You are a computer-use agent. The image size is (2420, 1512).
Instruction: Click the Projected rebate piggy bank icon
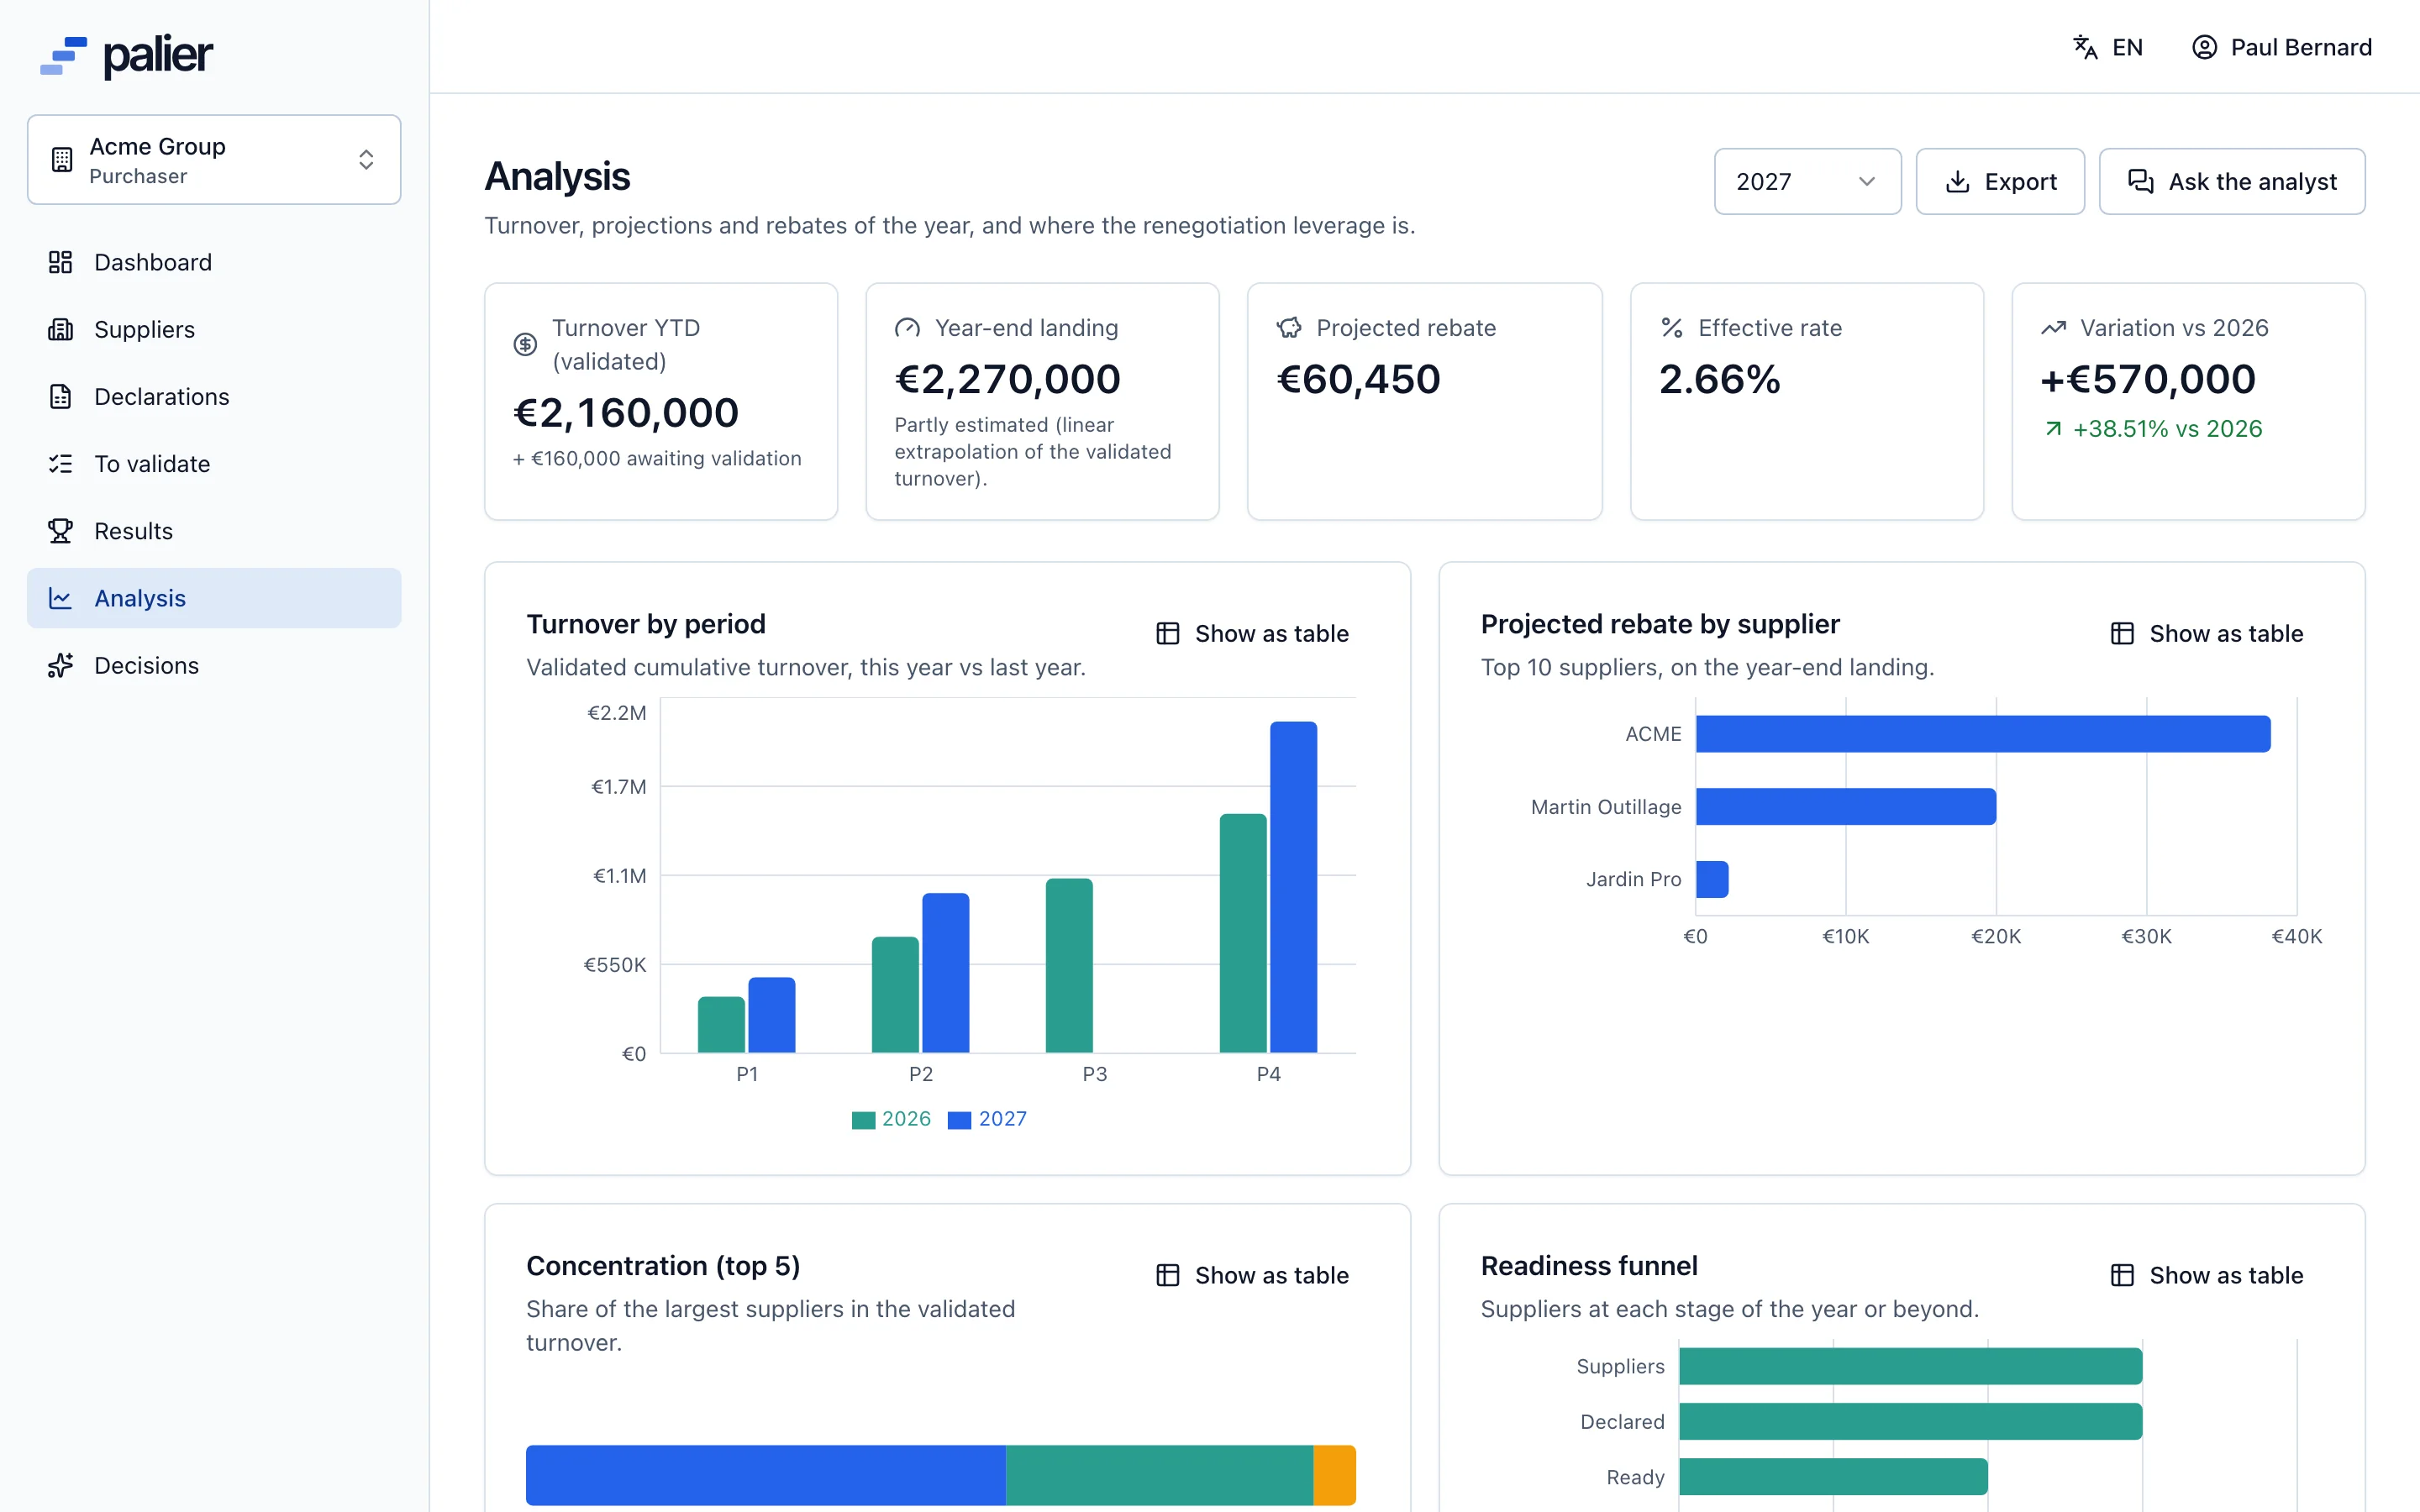tap(1289, 328)
